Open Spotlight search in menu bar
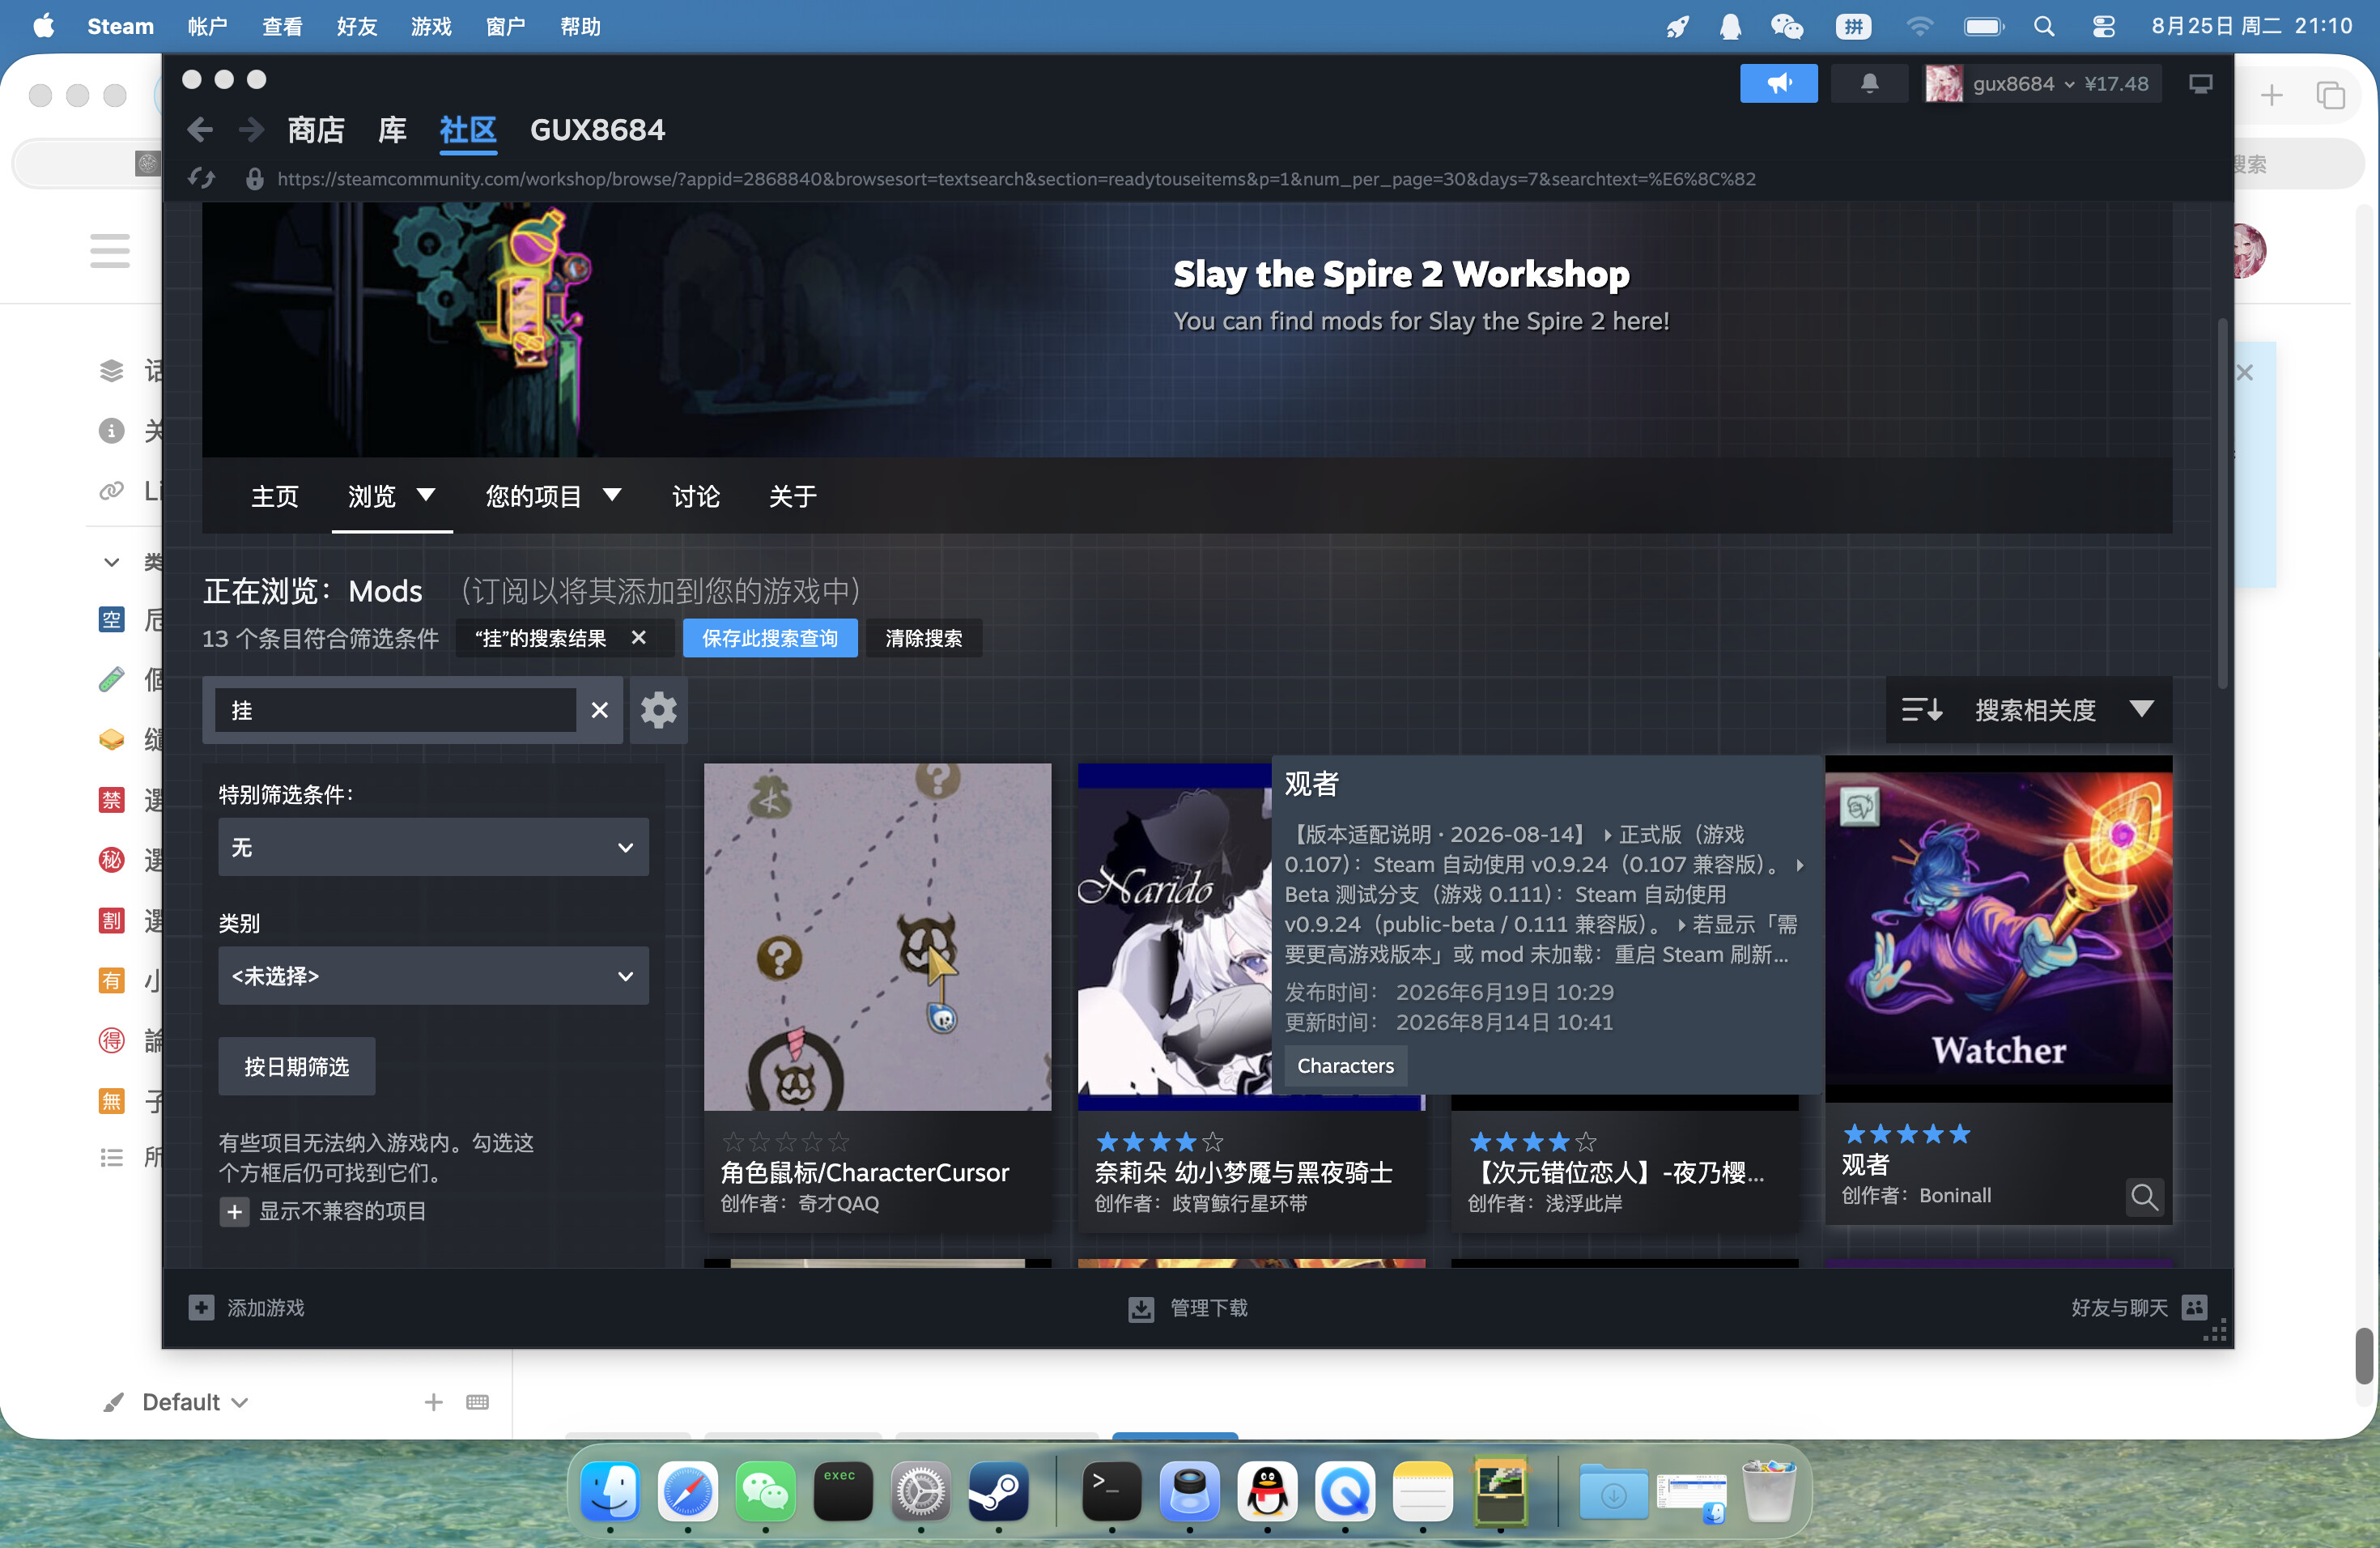2380x1548 pixels. pyautogui.click(x=2044, y=26)
